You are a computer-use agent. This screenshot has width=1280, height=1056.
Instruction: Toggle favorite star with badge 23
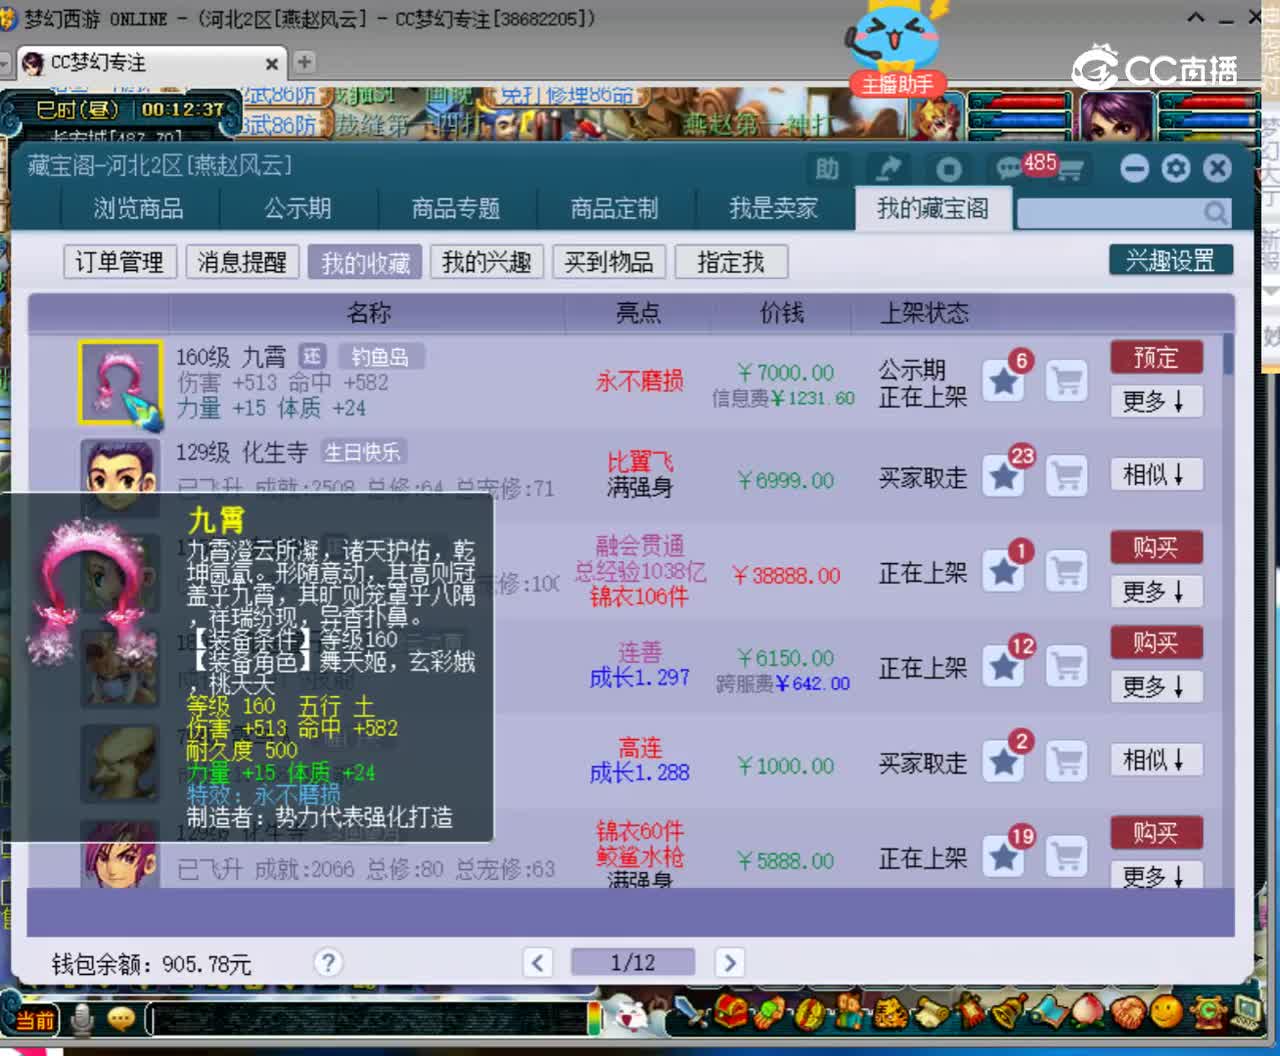tap(1004, 476)
